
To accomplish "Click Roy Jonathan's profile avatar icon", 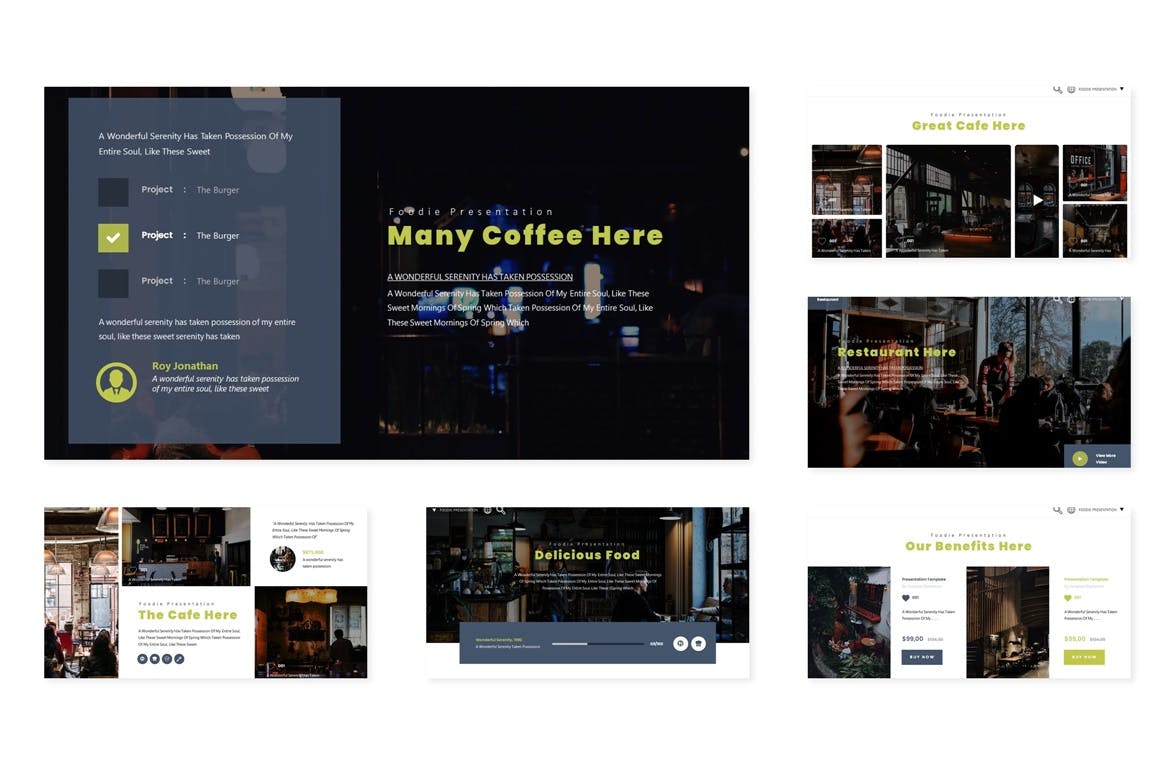I will point(116,382).
